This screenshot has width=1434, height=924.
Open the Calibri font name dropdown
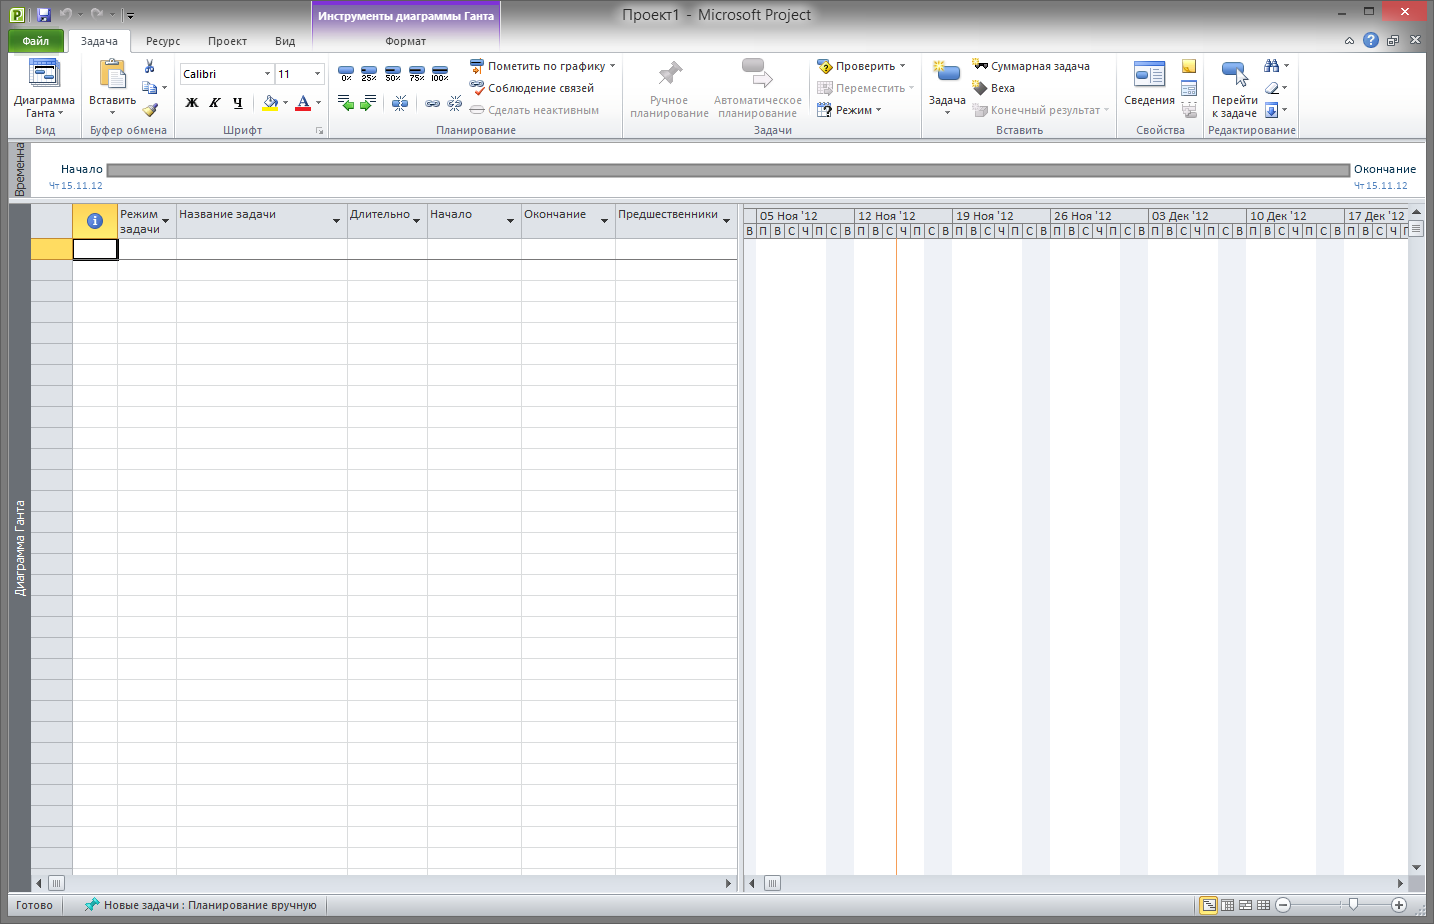point(267,74)
